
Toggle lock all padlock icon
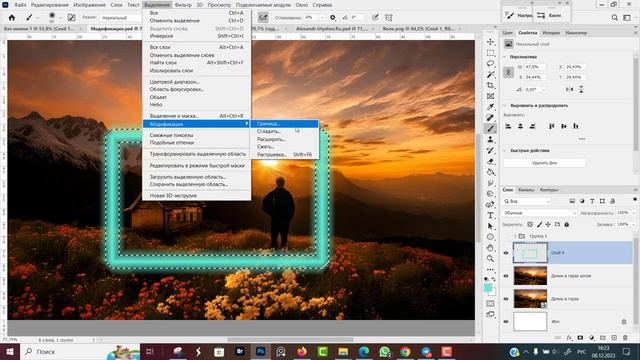(567, 224)
